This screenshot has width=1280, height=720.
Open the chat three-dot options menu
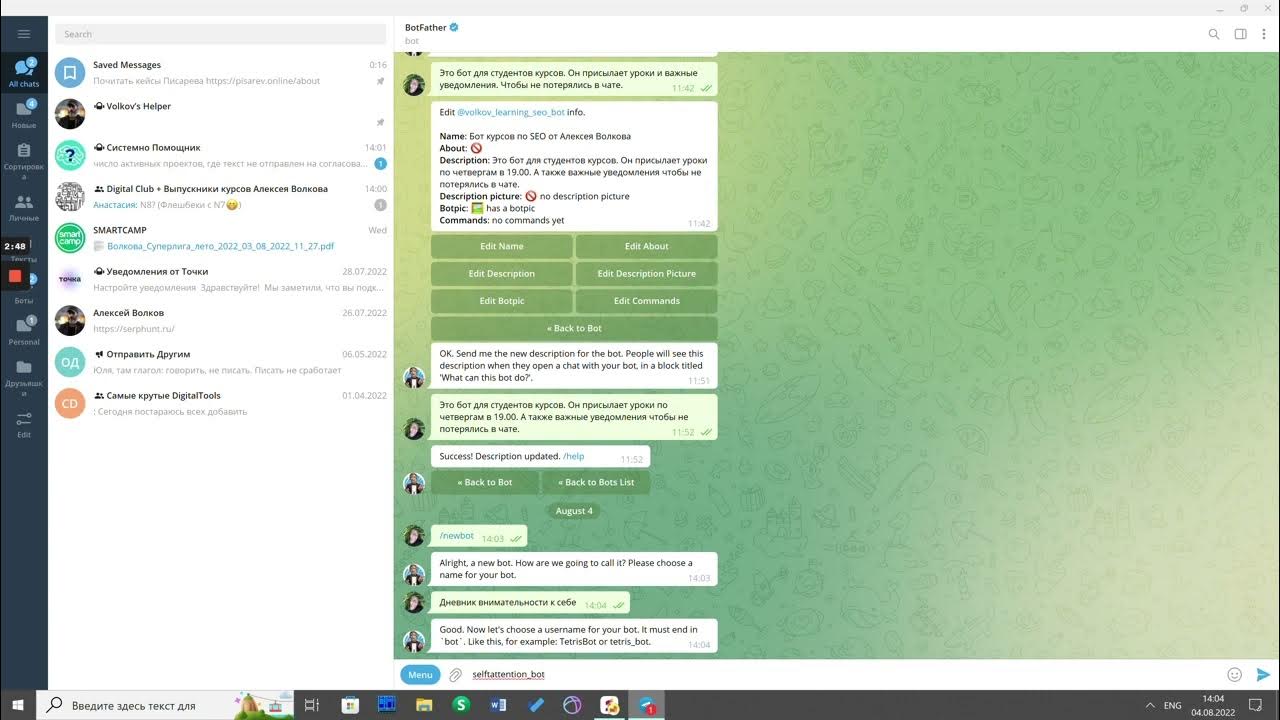click(x=1263, y=34)
